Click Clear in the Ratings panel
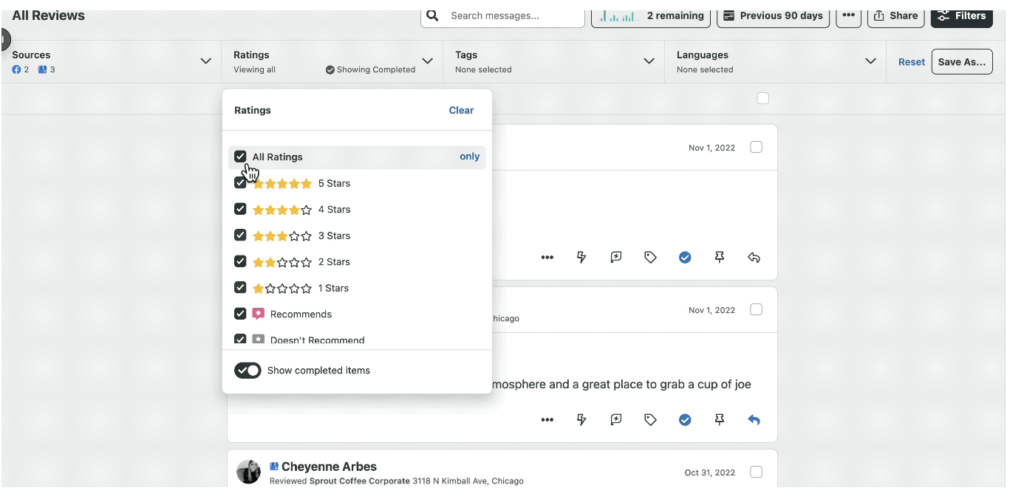The width and height of the screenshot is (1024, 499). coord(461,110)
